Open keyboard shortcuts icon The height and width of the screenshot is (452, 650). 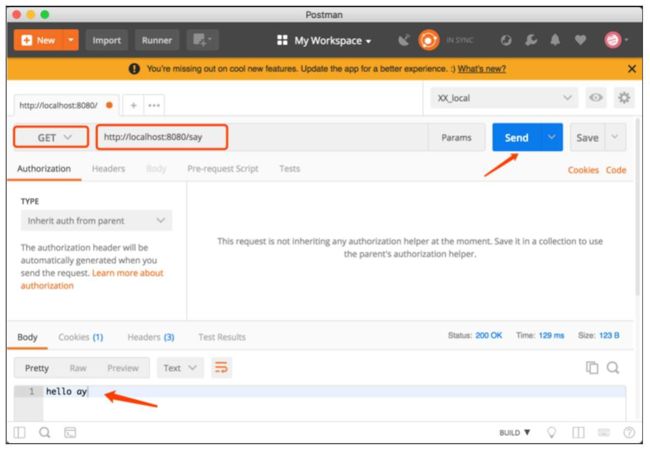(604, 433)
